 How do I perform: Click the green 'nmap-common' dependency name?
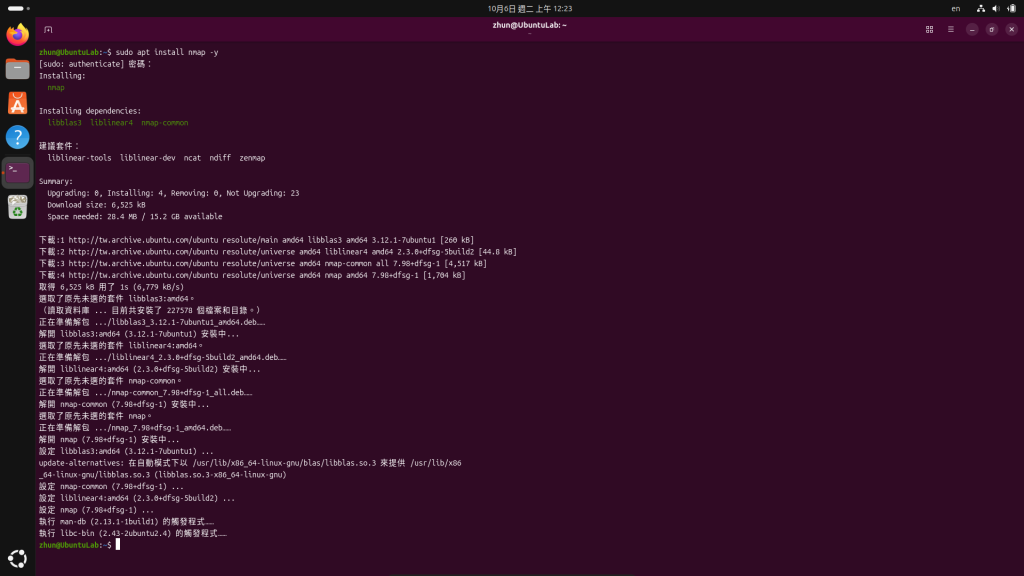(165, 123)
